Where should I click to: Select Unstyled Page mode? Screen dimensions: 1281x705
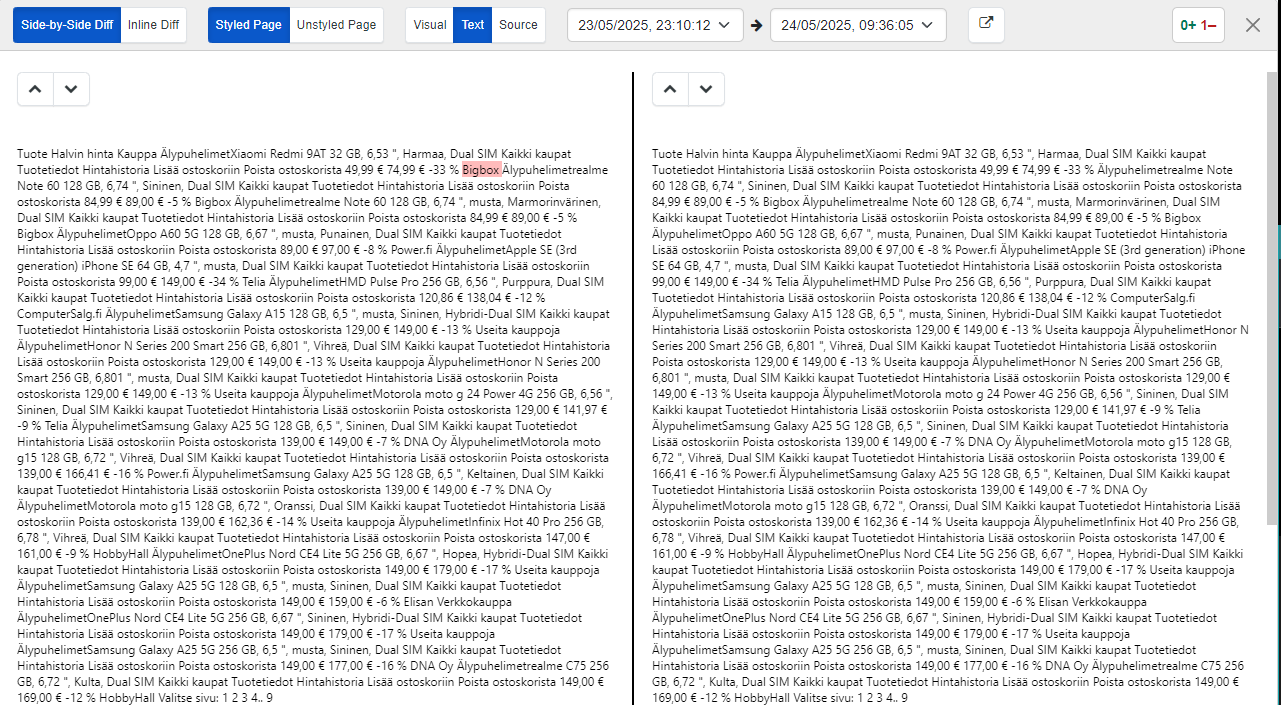pyautogui.click(x=337, y=25)
